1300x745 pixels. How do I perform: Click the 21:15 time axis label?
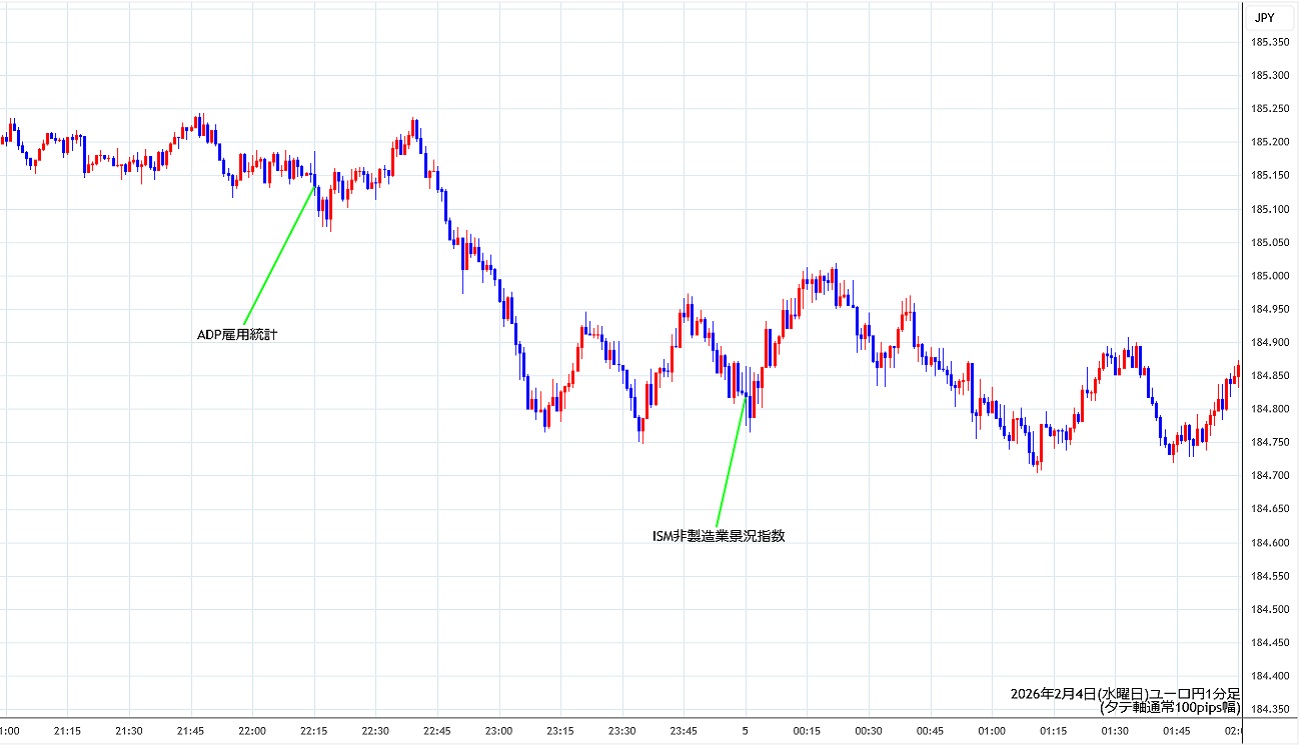pos(68,731)
